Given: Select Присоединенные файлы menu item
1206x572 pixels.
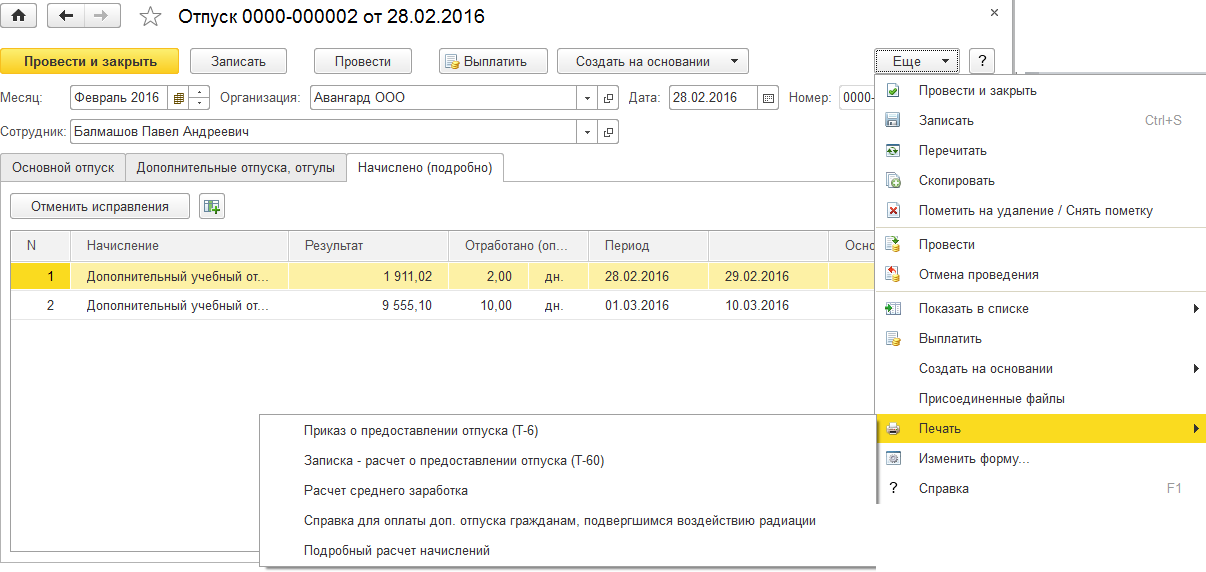Looking at the screenshot, I should [x=1040, y=398].
